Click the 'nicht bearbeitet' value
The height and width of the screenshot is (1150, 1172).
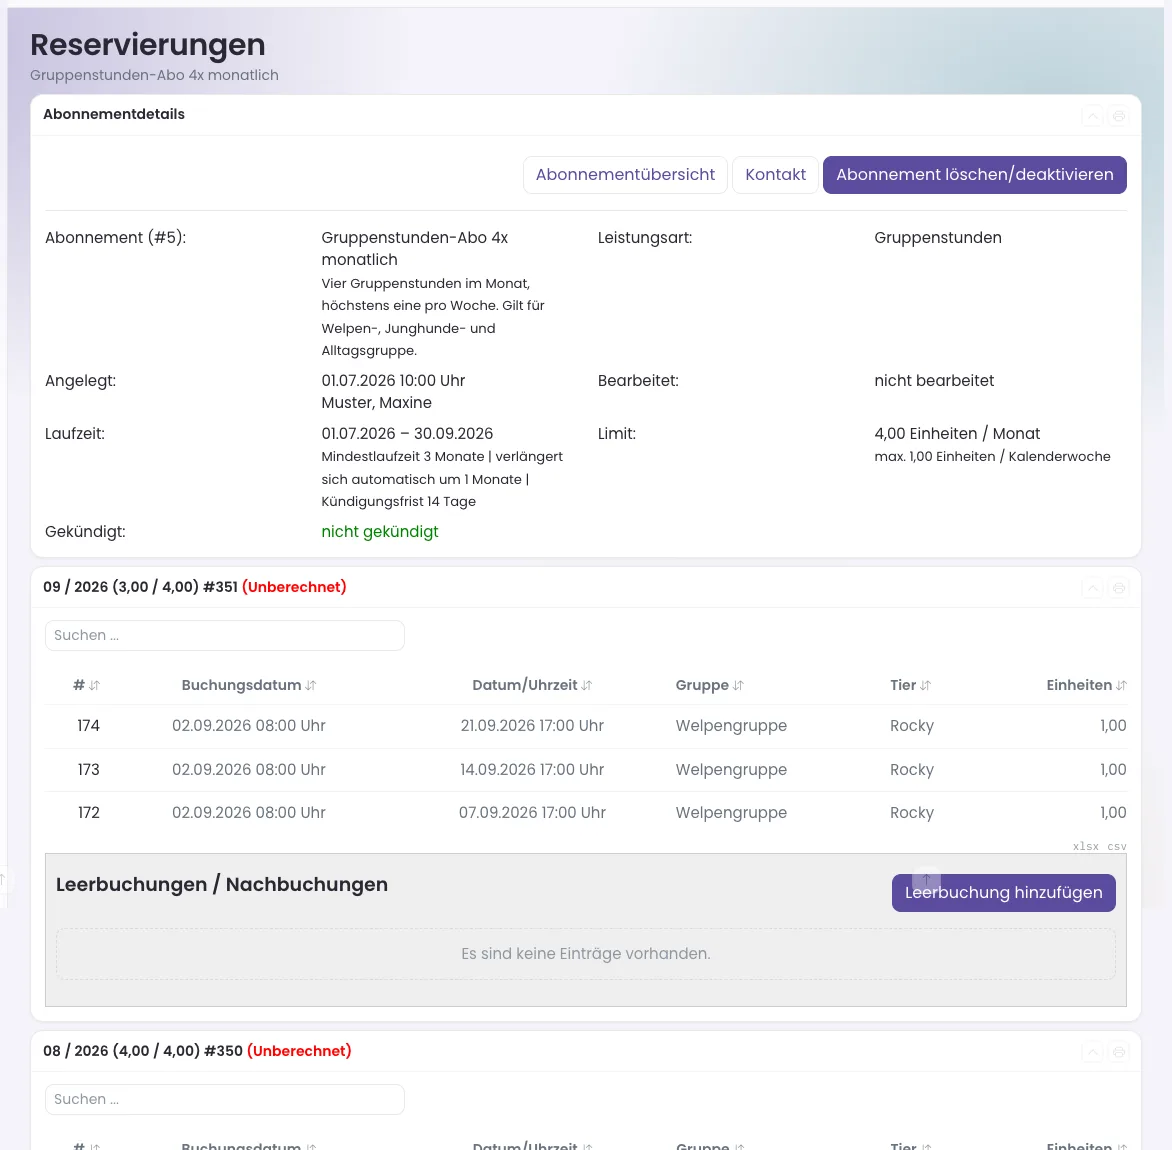pos(934,381)
